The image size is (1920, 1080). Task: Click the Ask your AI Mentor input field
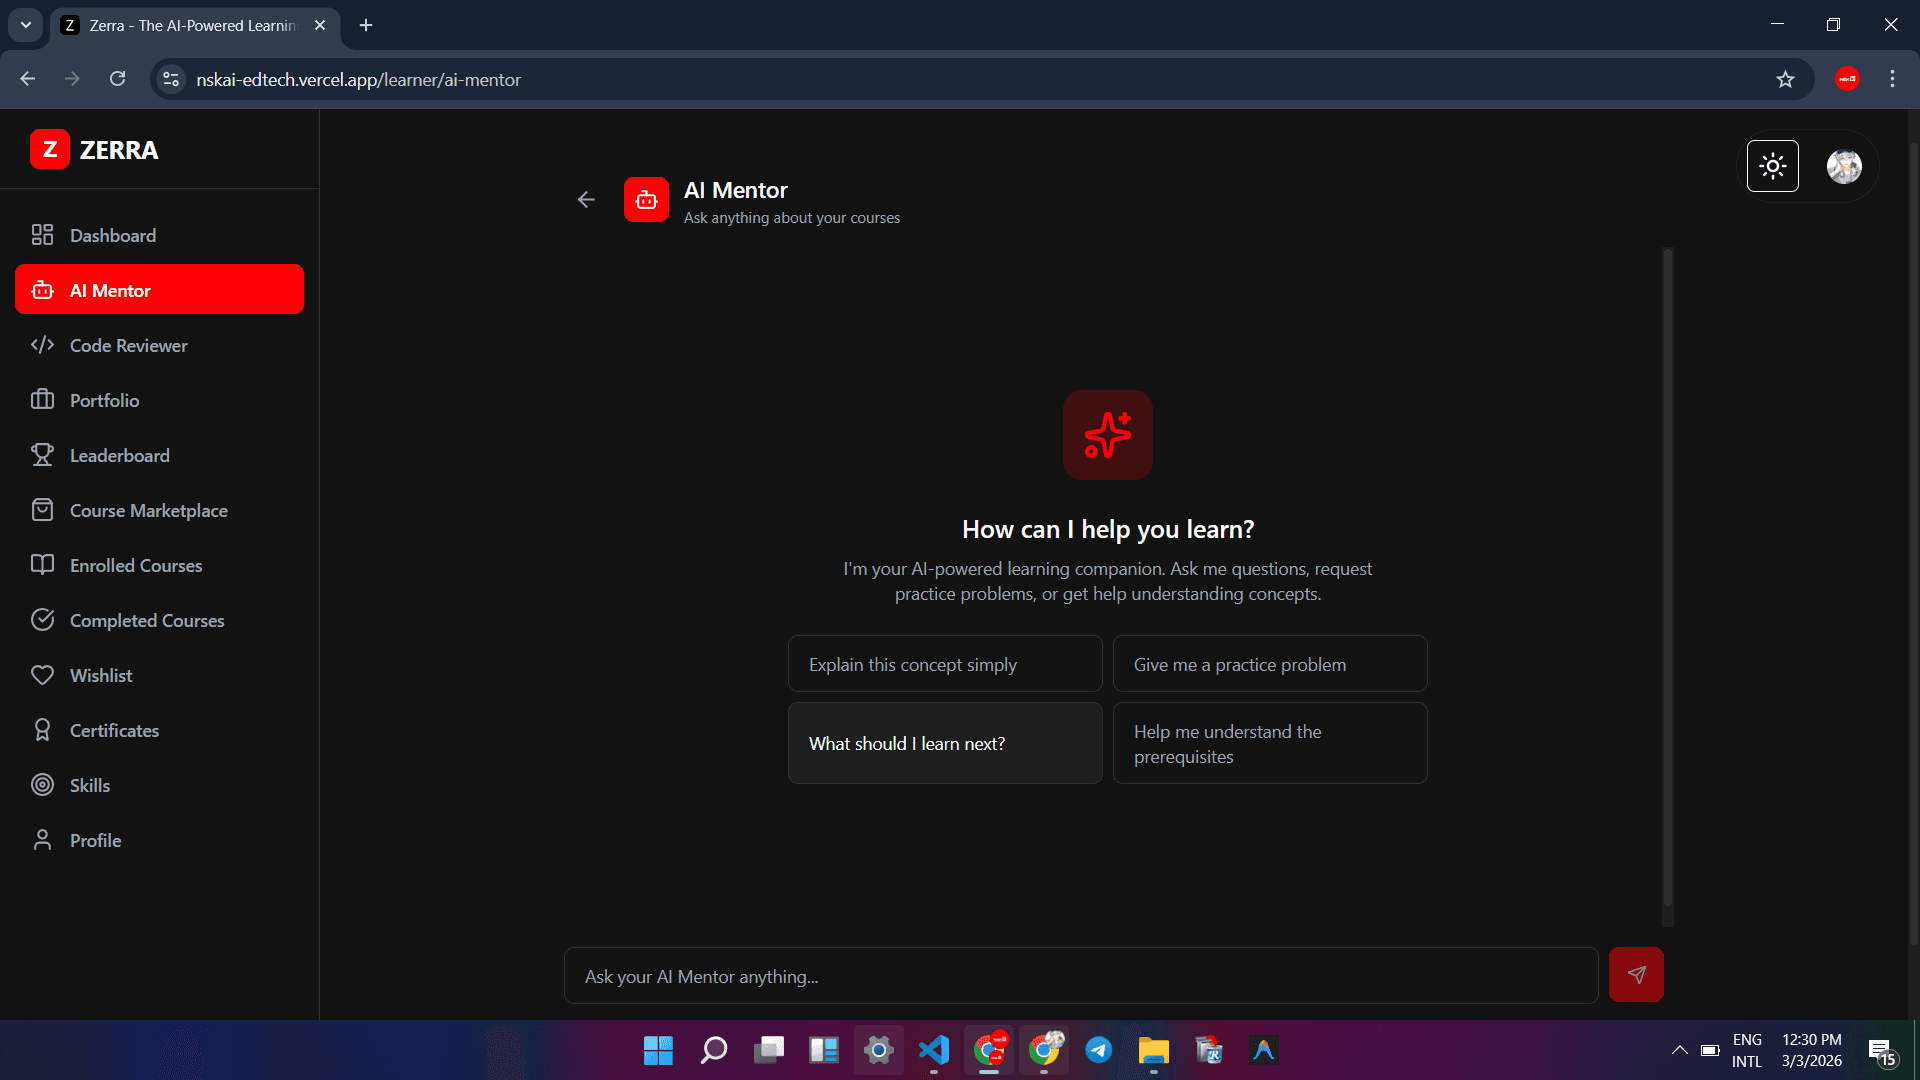1080,975
